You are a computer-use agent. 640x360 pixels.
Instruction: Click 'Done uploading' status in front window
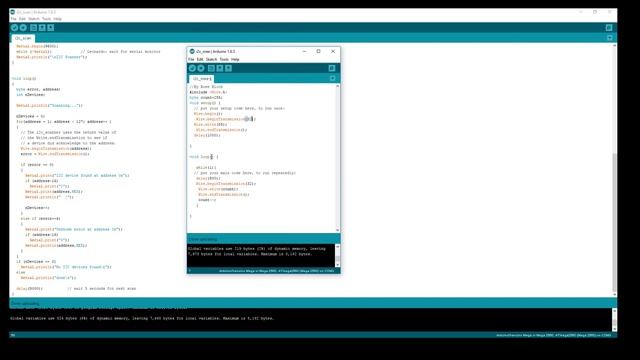coord(203,240)
